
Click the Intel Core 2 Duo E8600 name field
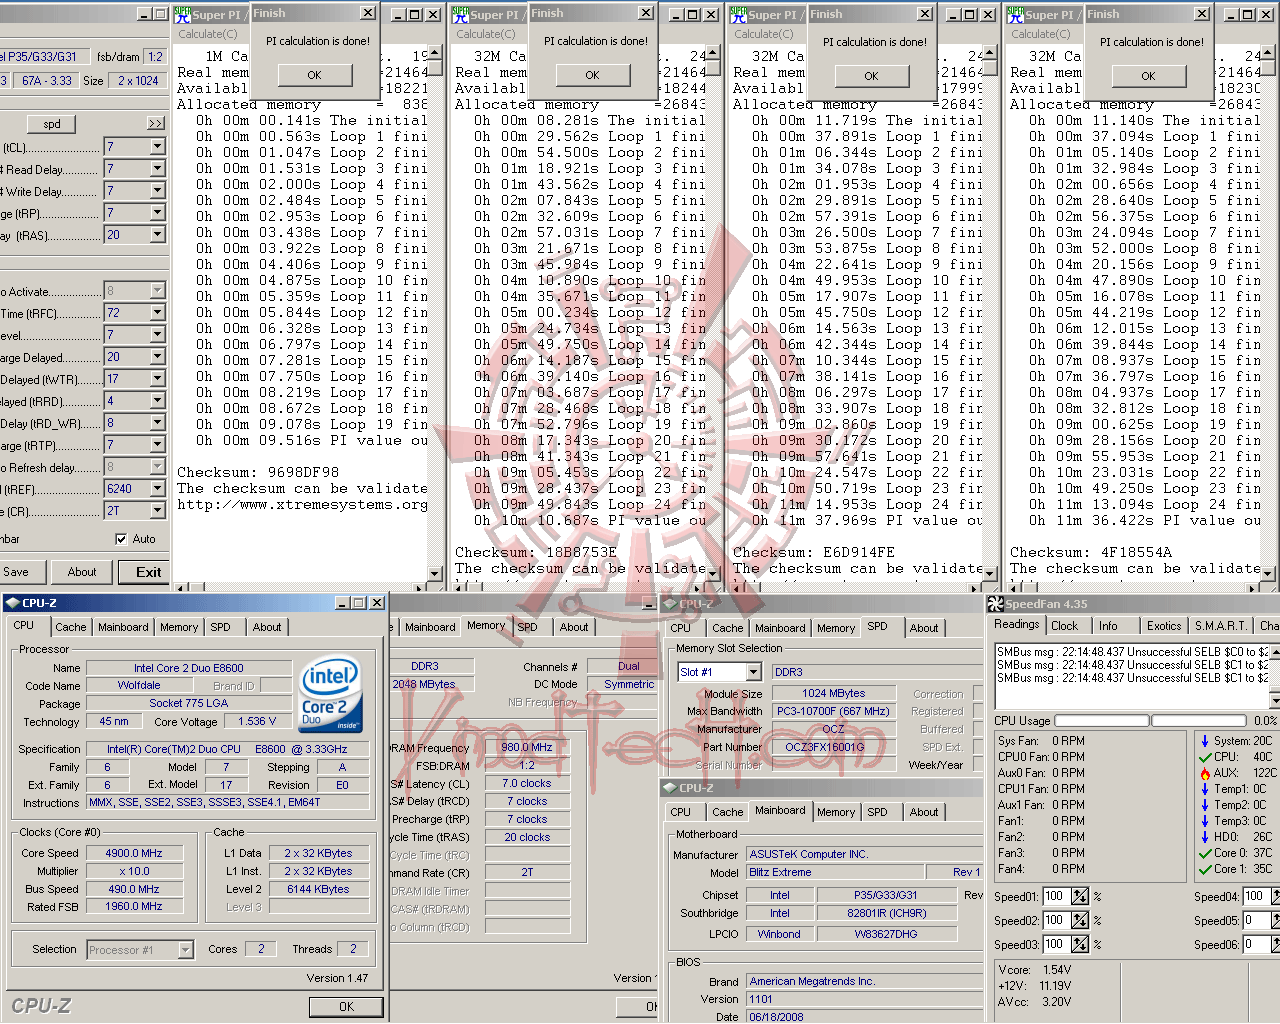189,668
